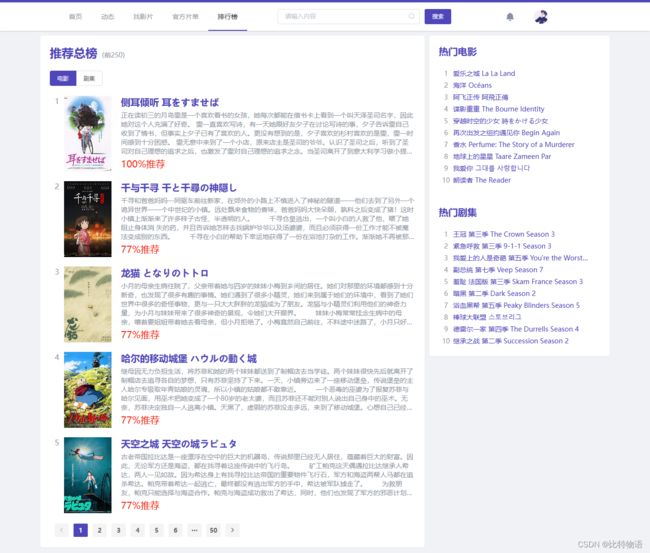650x553 pixels.
Task: Open poster of 哈尔的移动城堡 movie
Action: [87, 390]
